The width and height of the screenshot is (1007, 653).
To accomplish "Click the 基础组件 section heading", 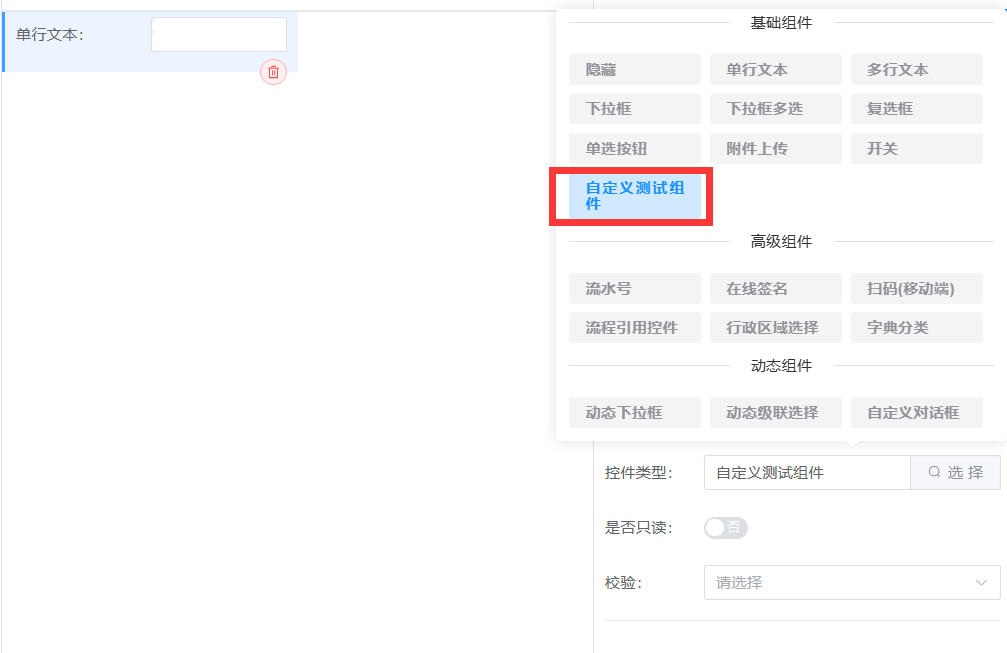I will click(781, 23).
